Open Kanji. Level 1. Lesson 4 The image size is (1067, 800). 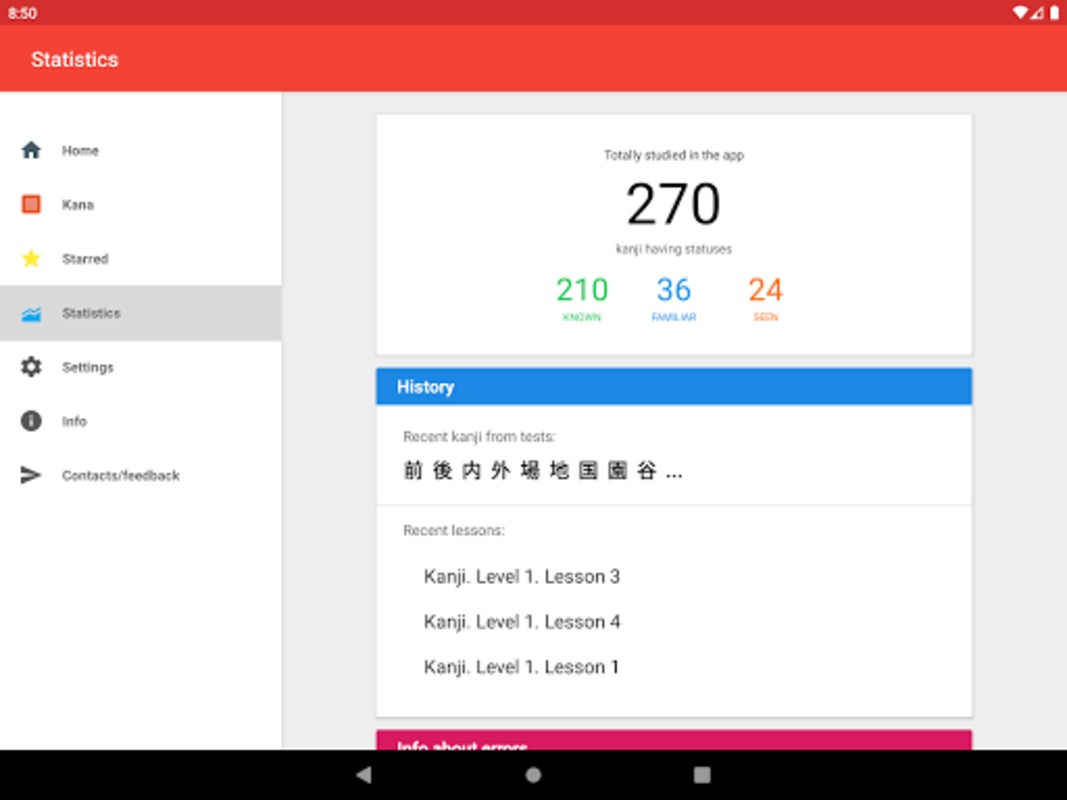point(522,622)
